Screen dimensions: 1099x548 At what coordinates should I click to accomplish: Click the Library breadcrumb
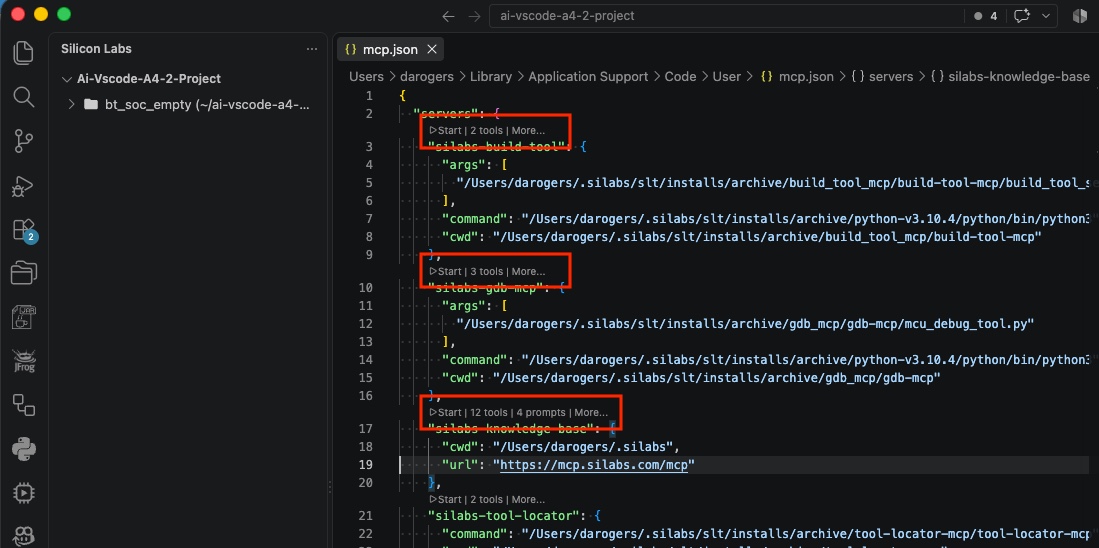(491, 76)
